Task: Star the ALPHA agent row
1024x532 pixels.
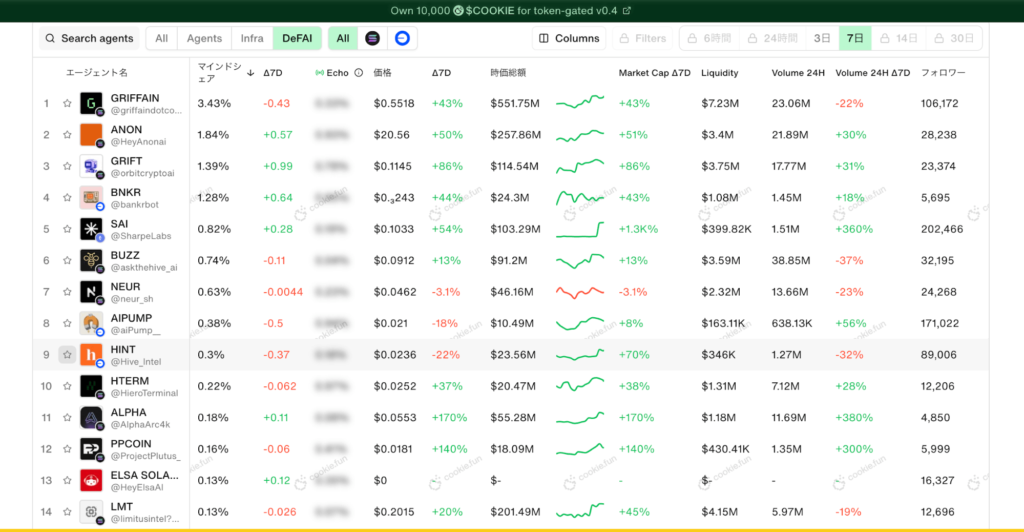Action: click(67, 418)
